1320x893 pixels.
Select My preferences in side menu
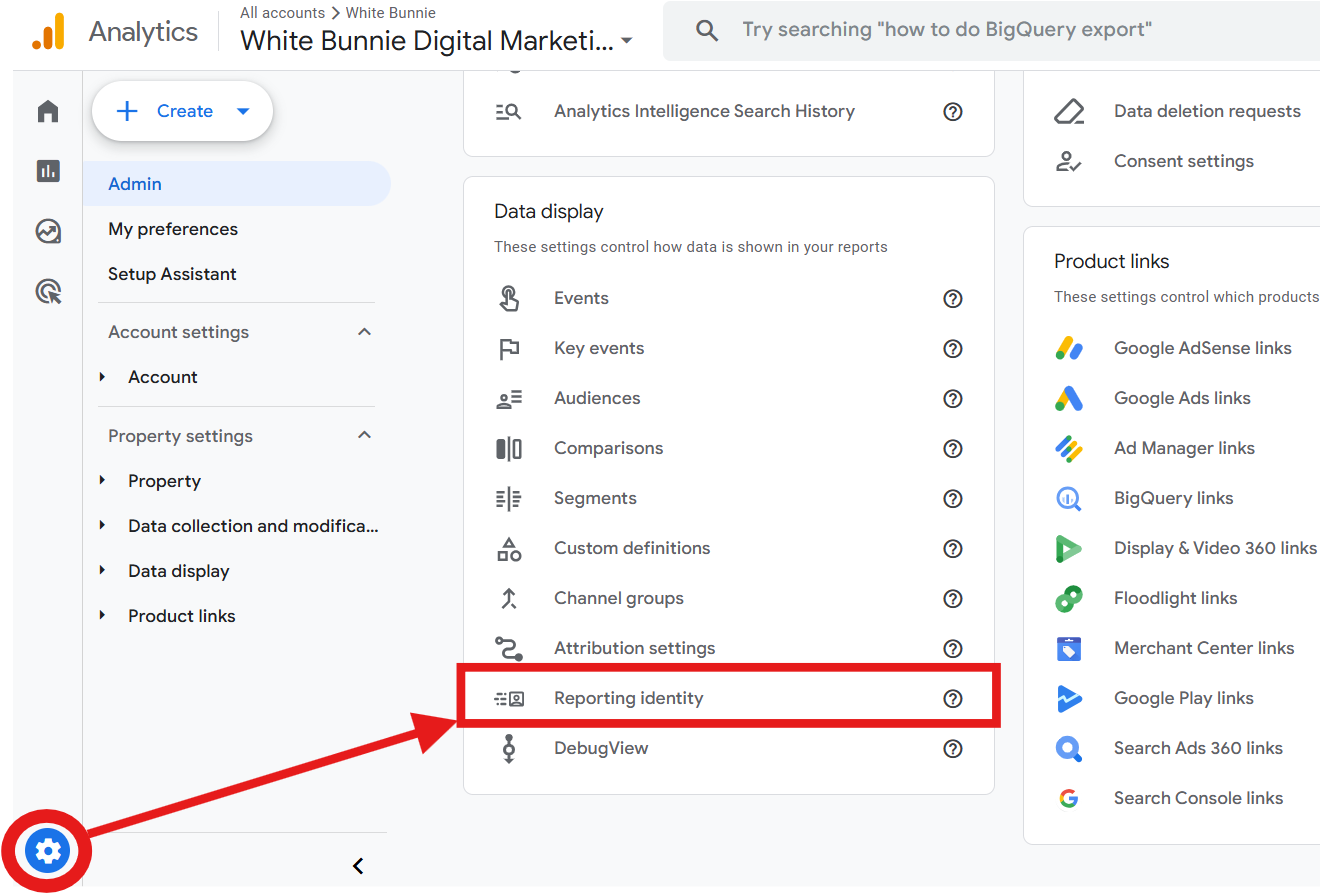click(173, 229)
